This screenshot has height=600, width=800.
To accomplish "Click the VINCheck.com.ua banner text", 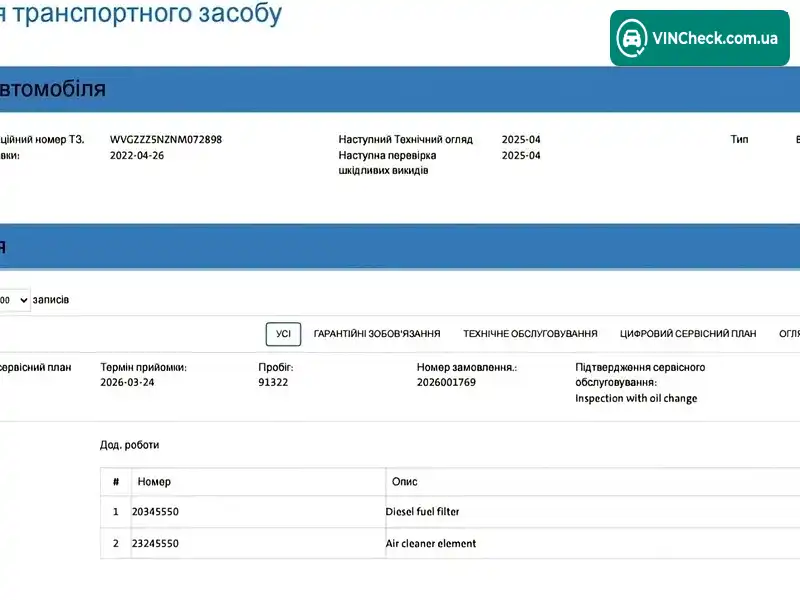I will (x=715, y=38).
